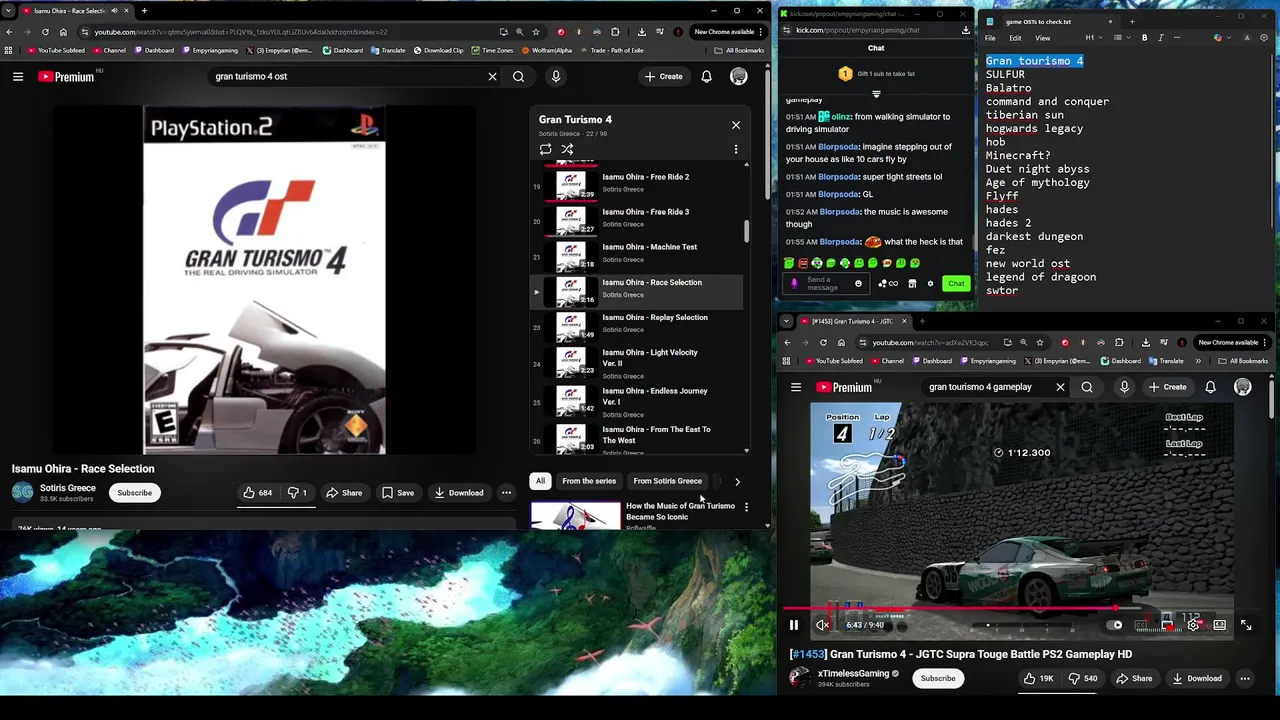
Task: Run search for 'gran turismo 4 ost'
Action: point(518,76)
